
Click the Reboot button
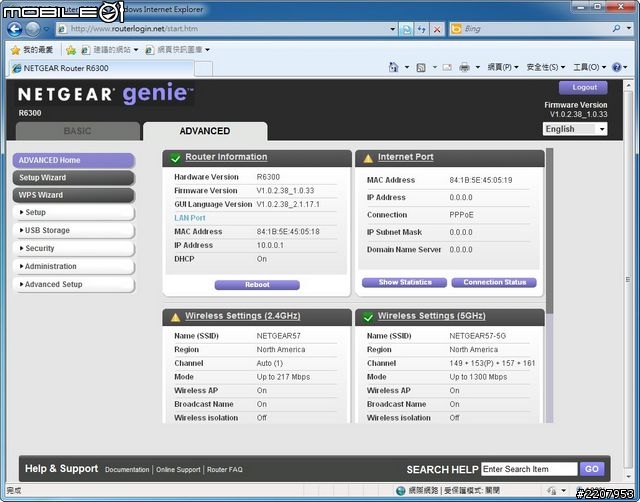(257, 284)
